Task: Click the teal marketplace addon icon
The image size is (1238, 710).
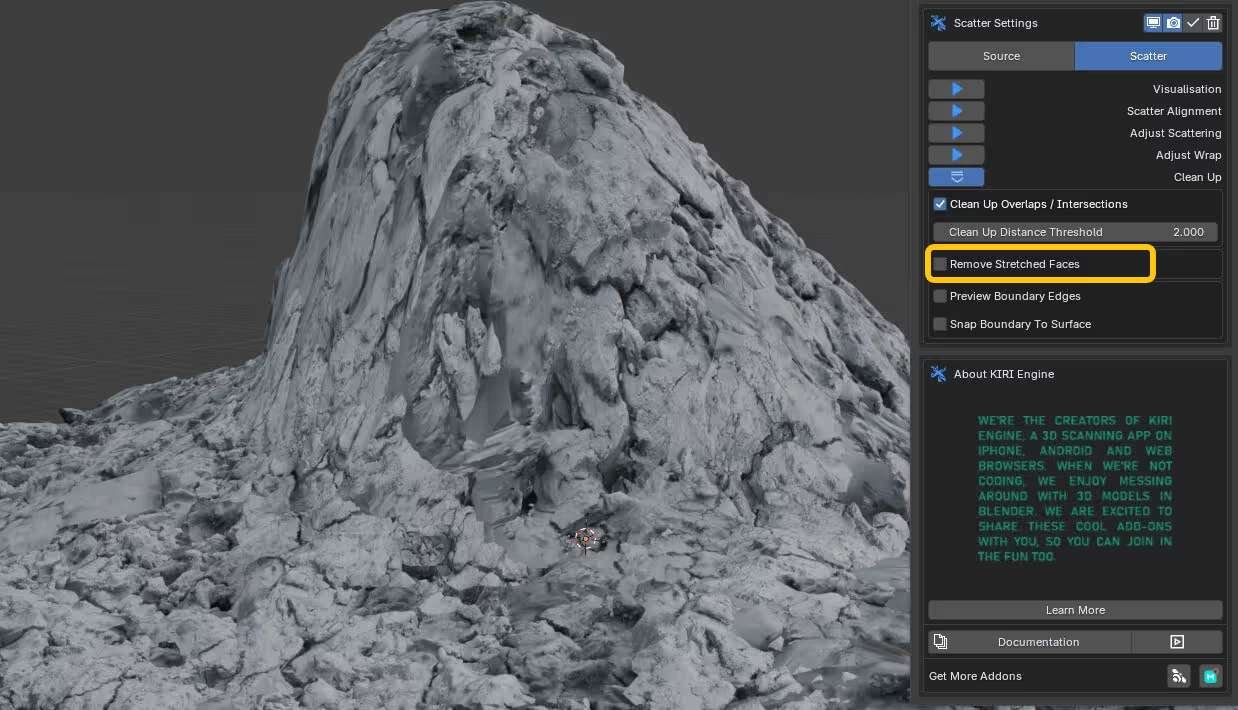Action: [1211, 676]
